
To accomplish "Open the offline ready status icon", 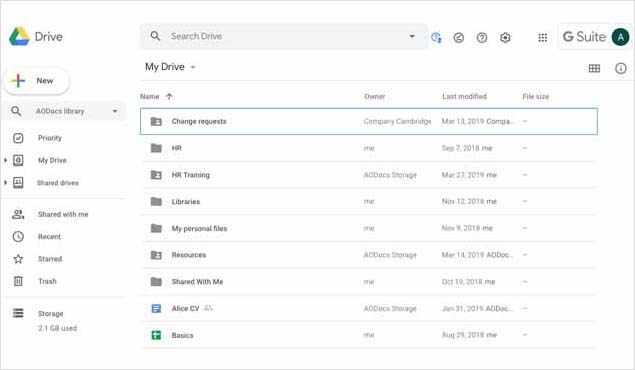I will (x=458, y=38).
